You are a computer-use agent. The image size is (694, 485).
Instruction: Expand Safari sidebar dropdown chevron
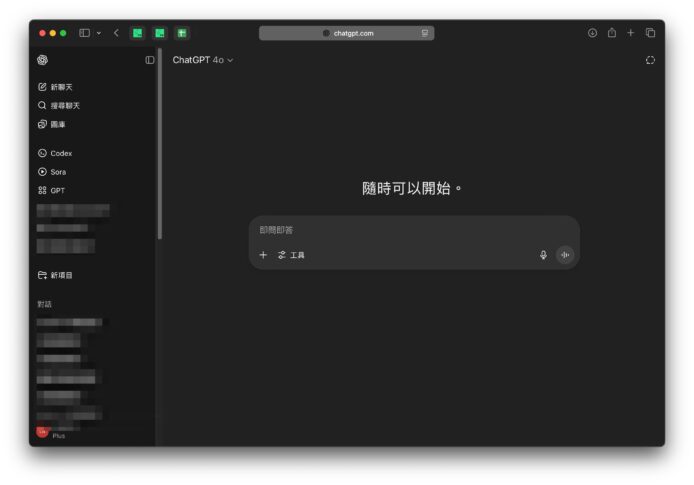coord(98,33)
